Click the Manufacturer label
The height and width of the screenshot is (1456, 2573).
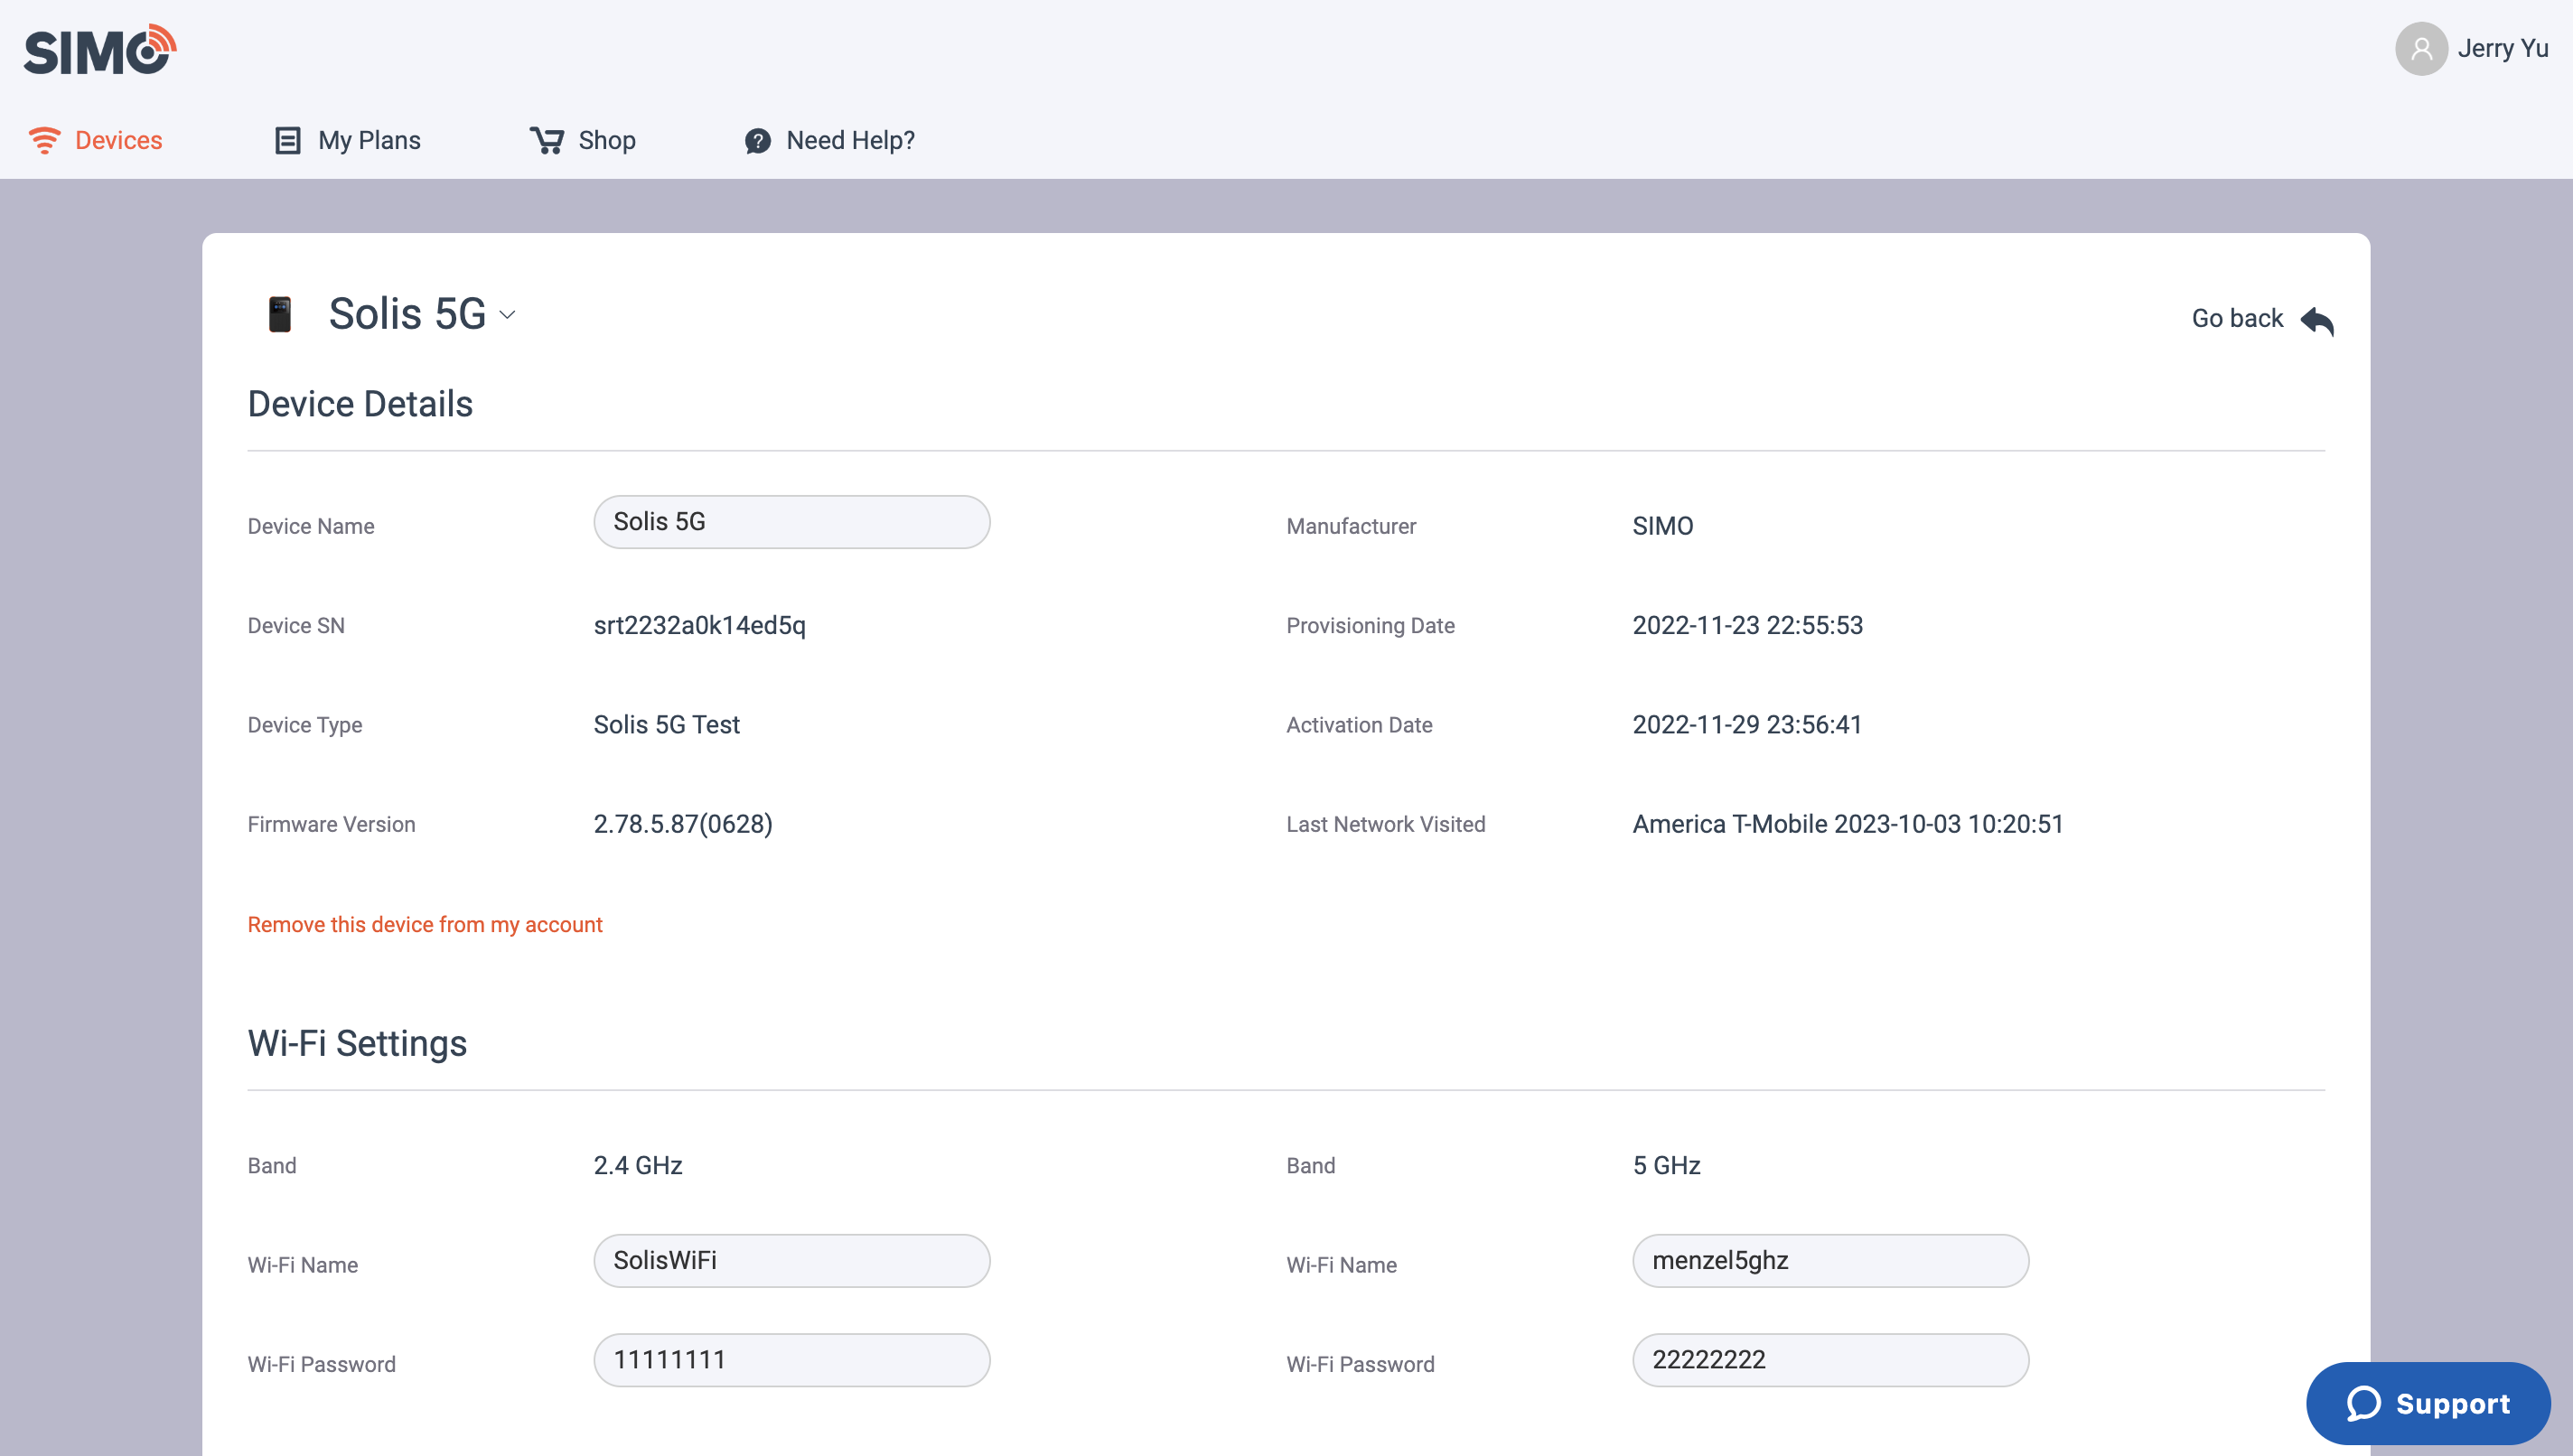pyautogui.click(x=1351, y=526)
